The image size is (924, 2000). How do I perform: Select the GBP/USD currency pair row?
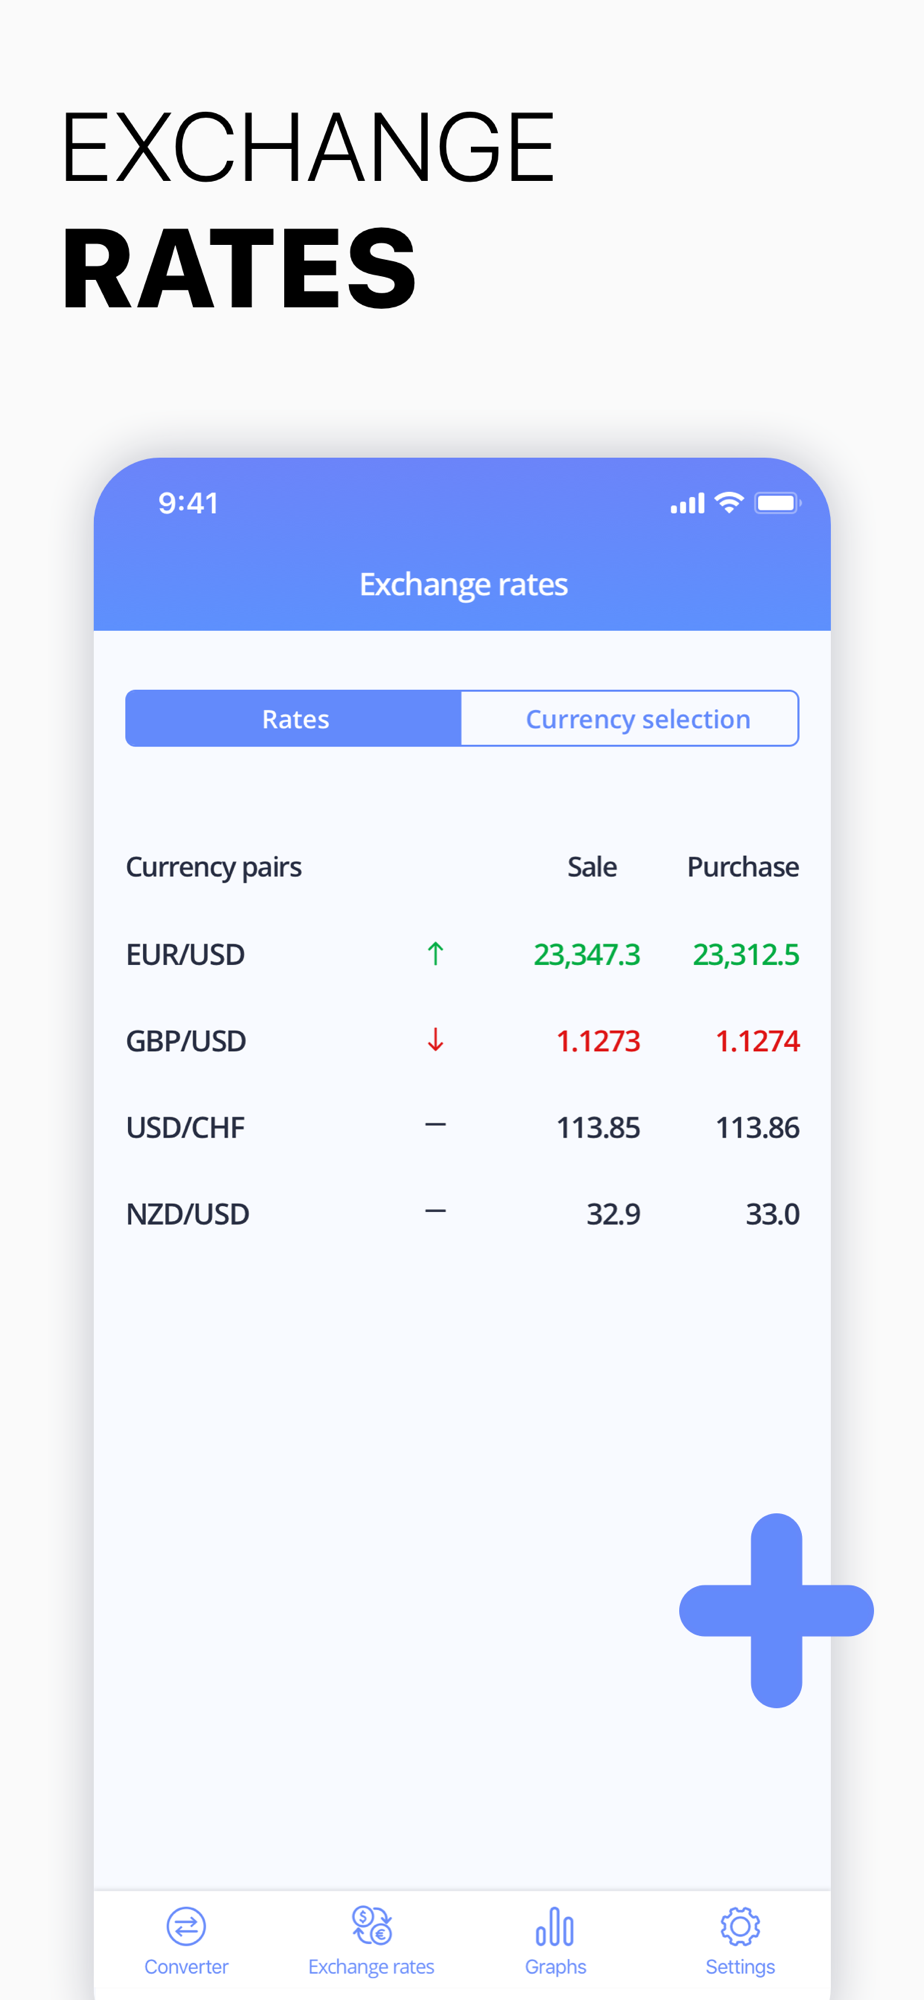coord(462,1041)
